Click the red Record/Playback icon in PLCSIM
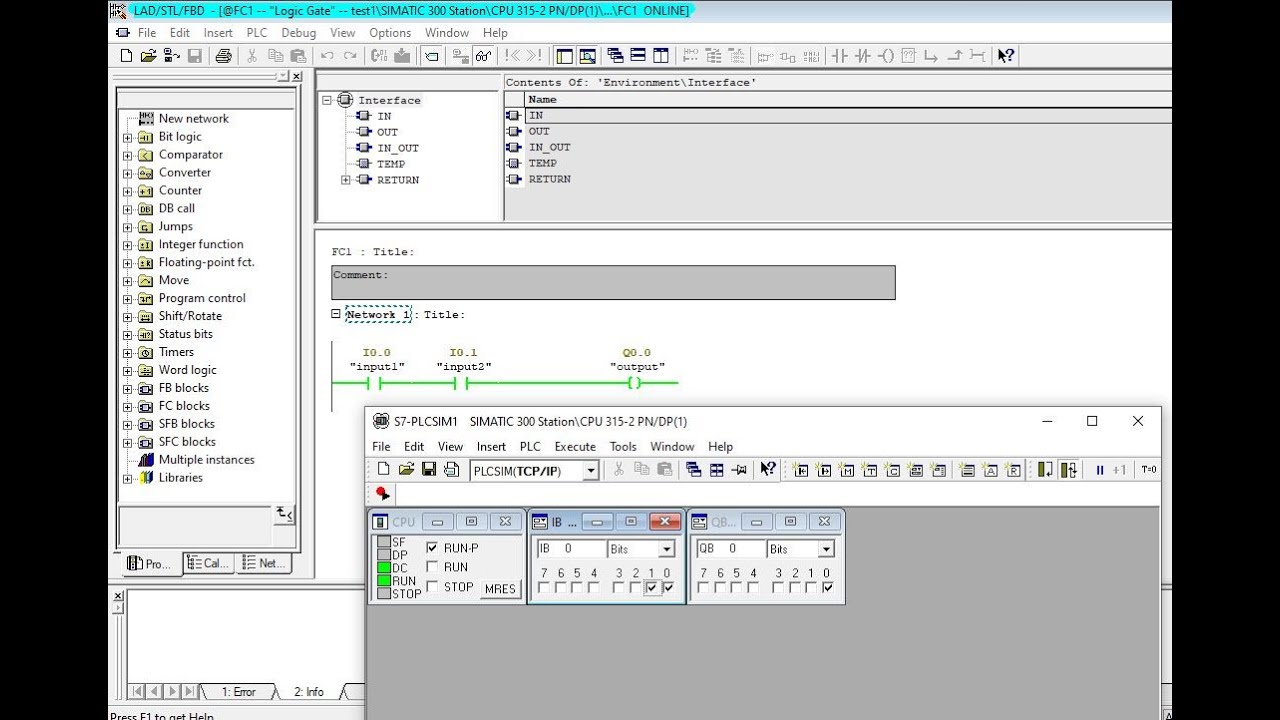1280x720 pixels. tap(381, 493)
